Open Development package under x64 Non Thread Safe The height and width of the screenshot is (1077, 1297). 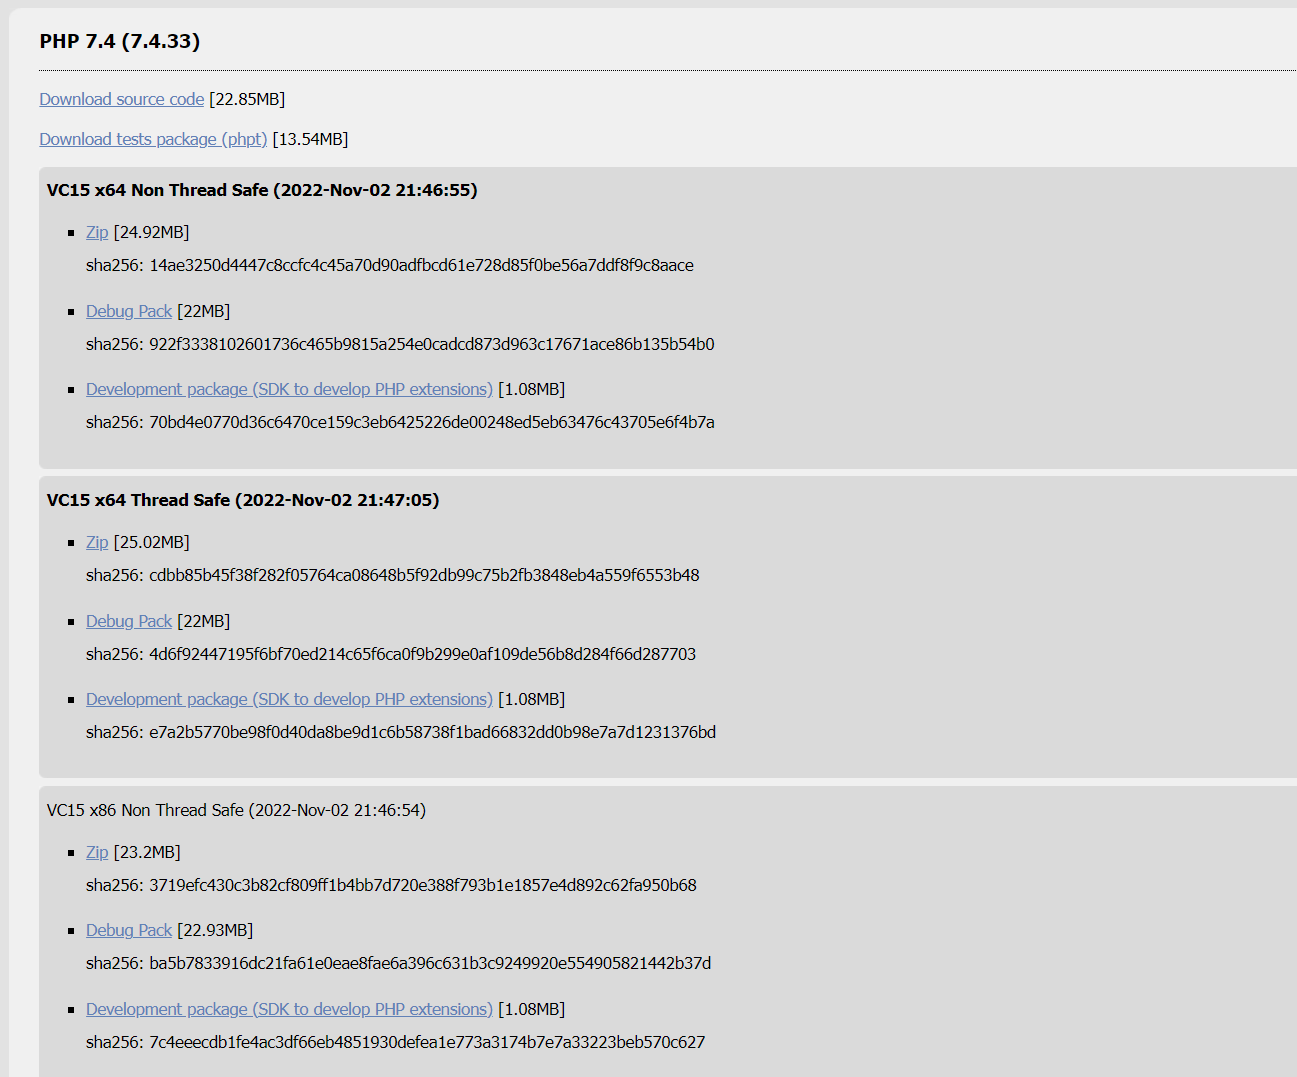click(x=289, y=389)
